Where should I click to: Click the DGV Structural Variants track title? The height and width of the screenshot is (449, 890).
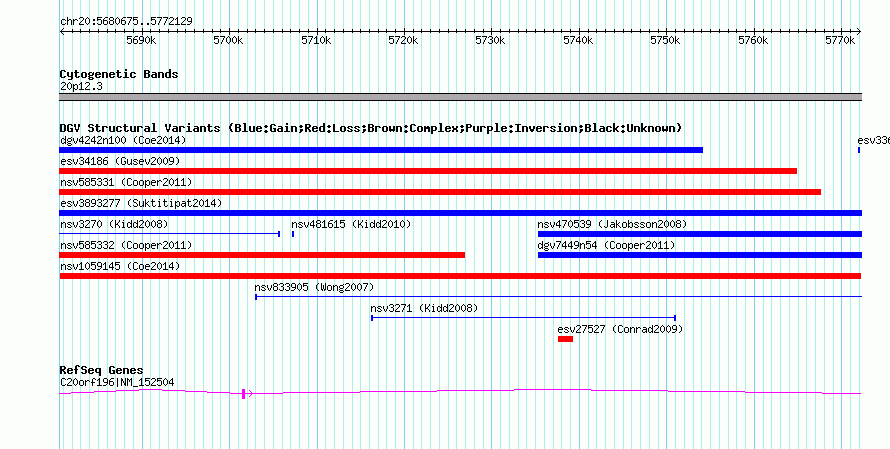(371, 128)
